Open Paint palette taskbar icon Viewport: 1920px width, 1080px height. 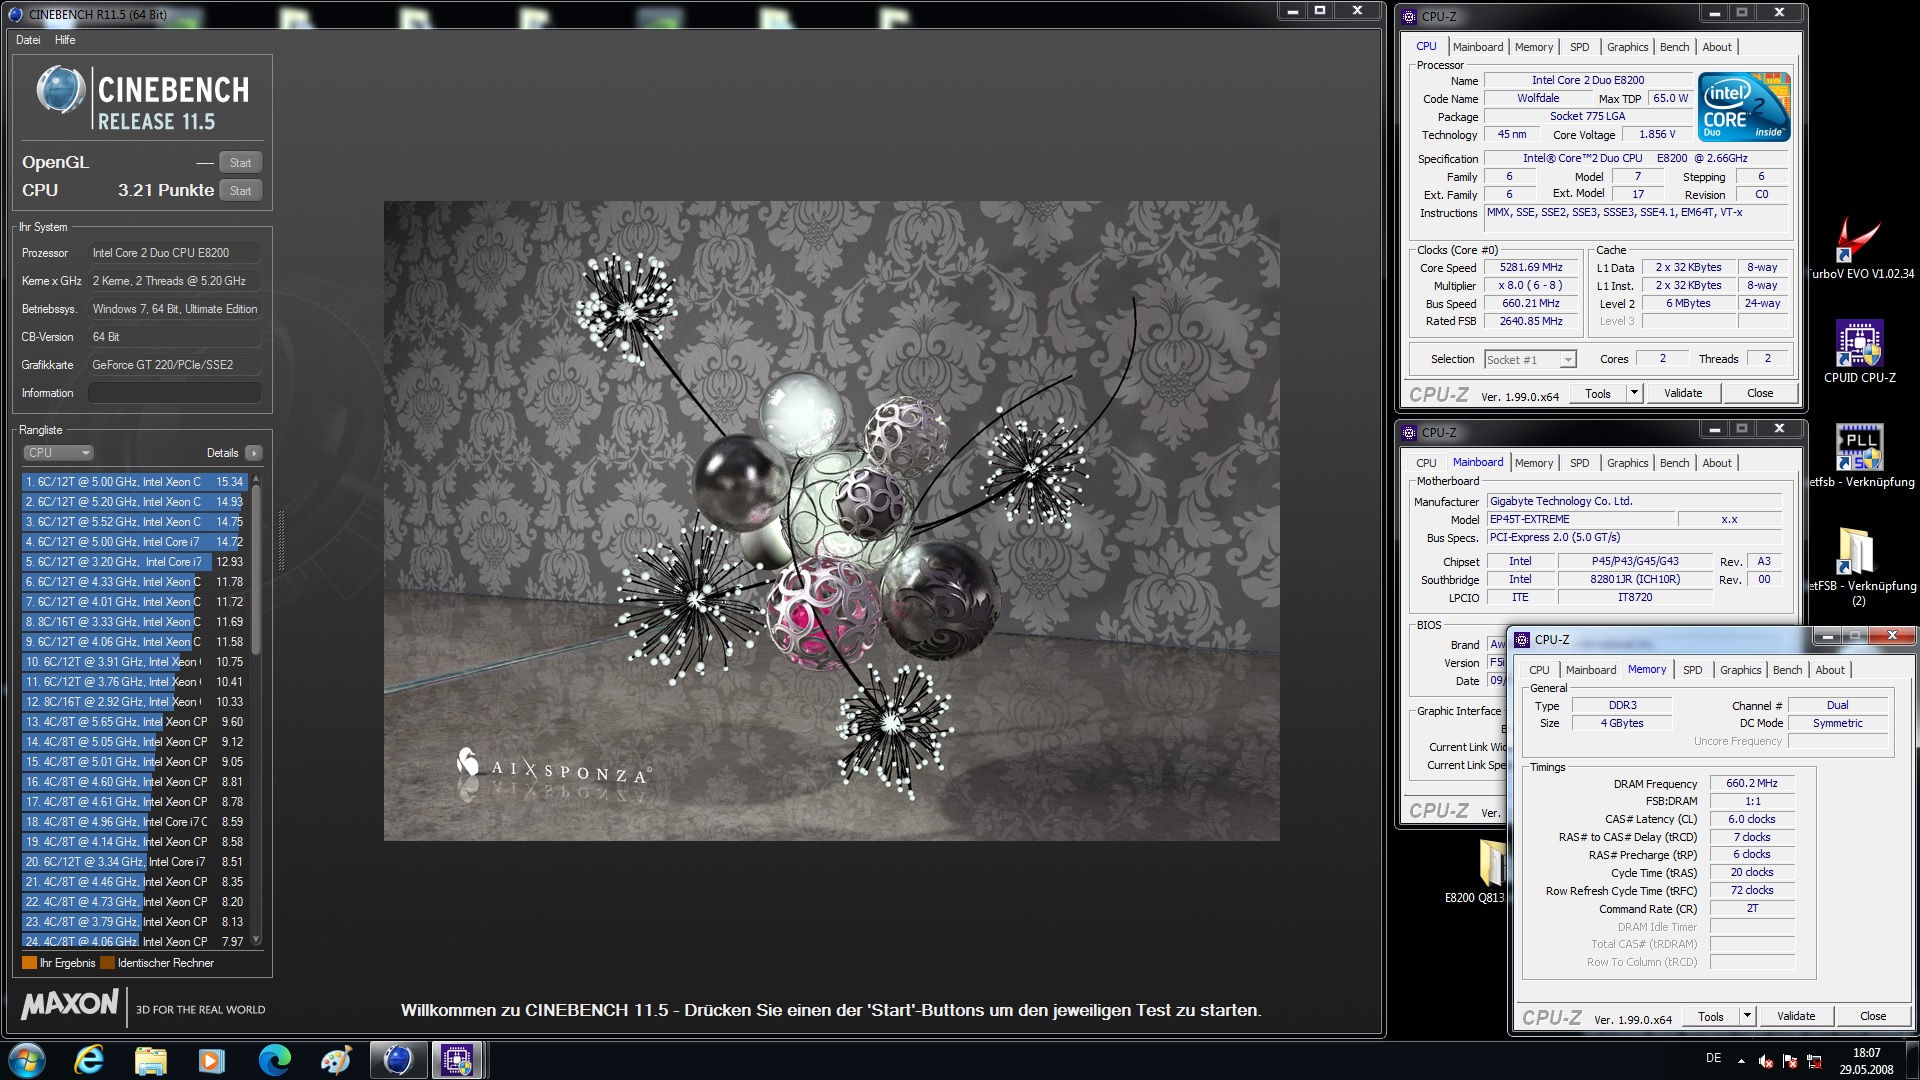336,1060
